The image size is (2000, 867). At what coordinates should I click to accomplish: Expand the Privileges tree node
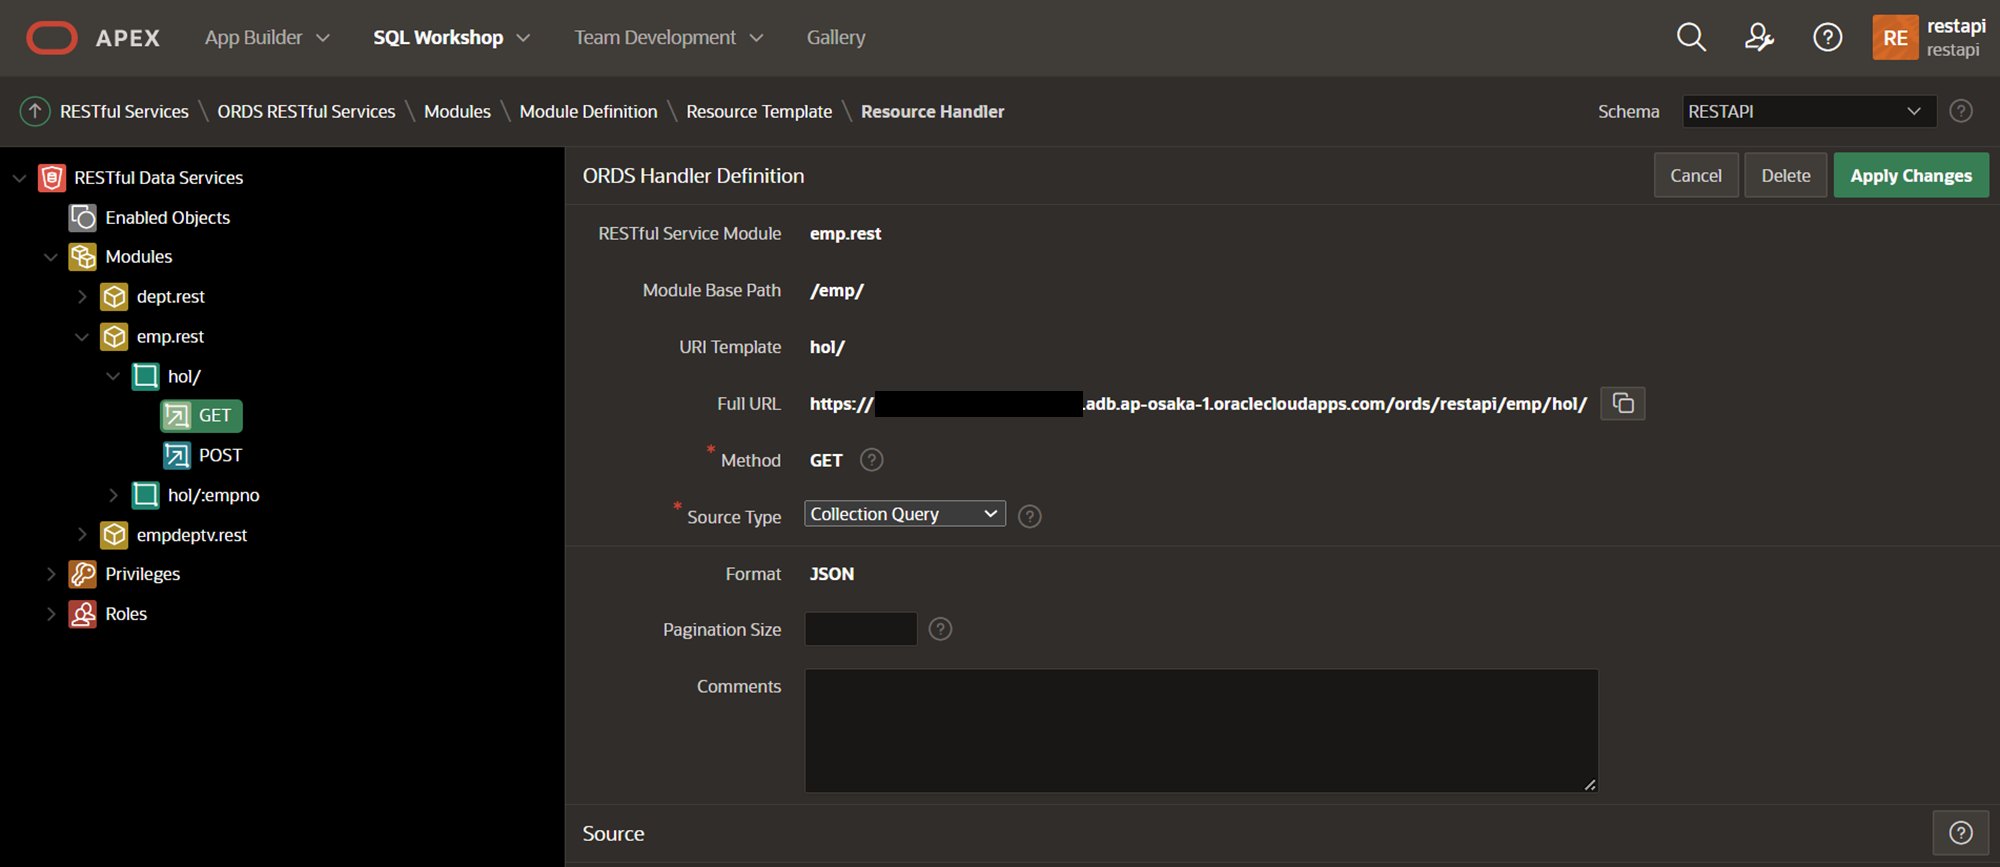click(51, 574)
